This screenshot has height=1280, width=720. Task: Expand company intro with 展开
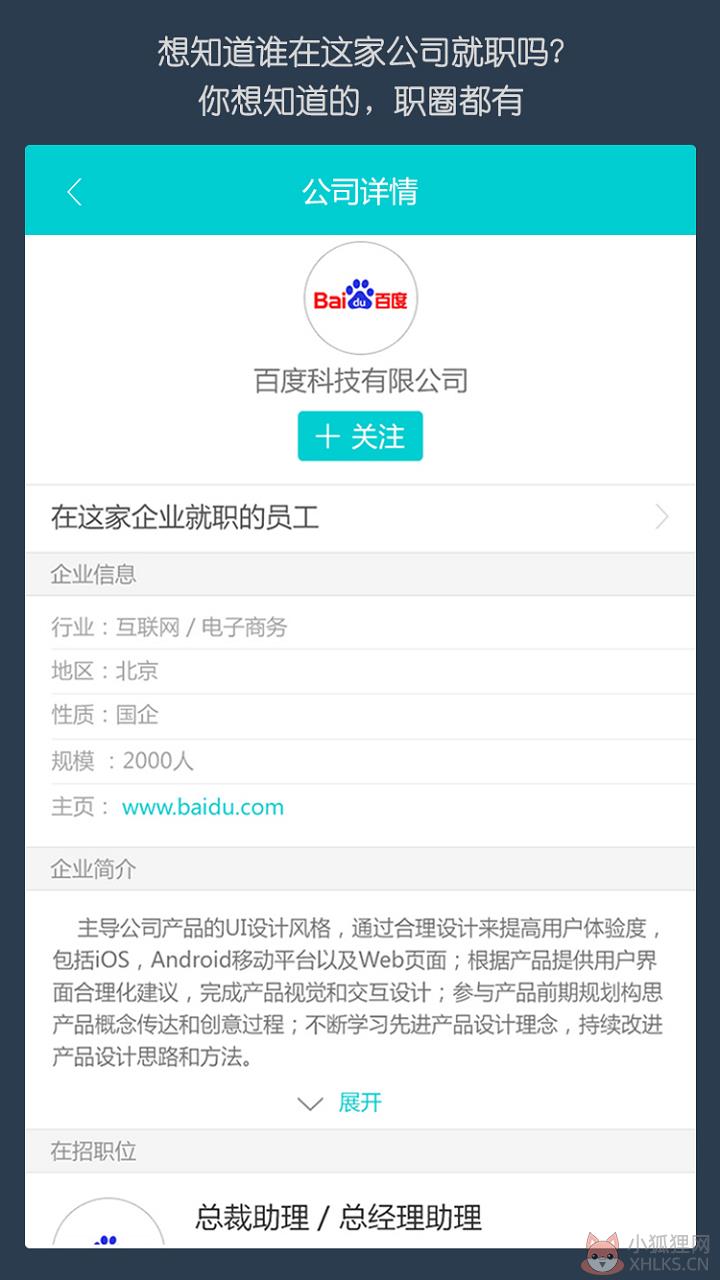tap(360, 1103)
